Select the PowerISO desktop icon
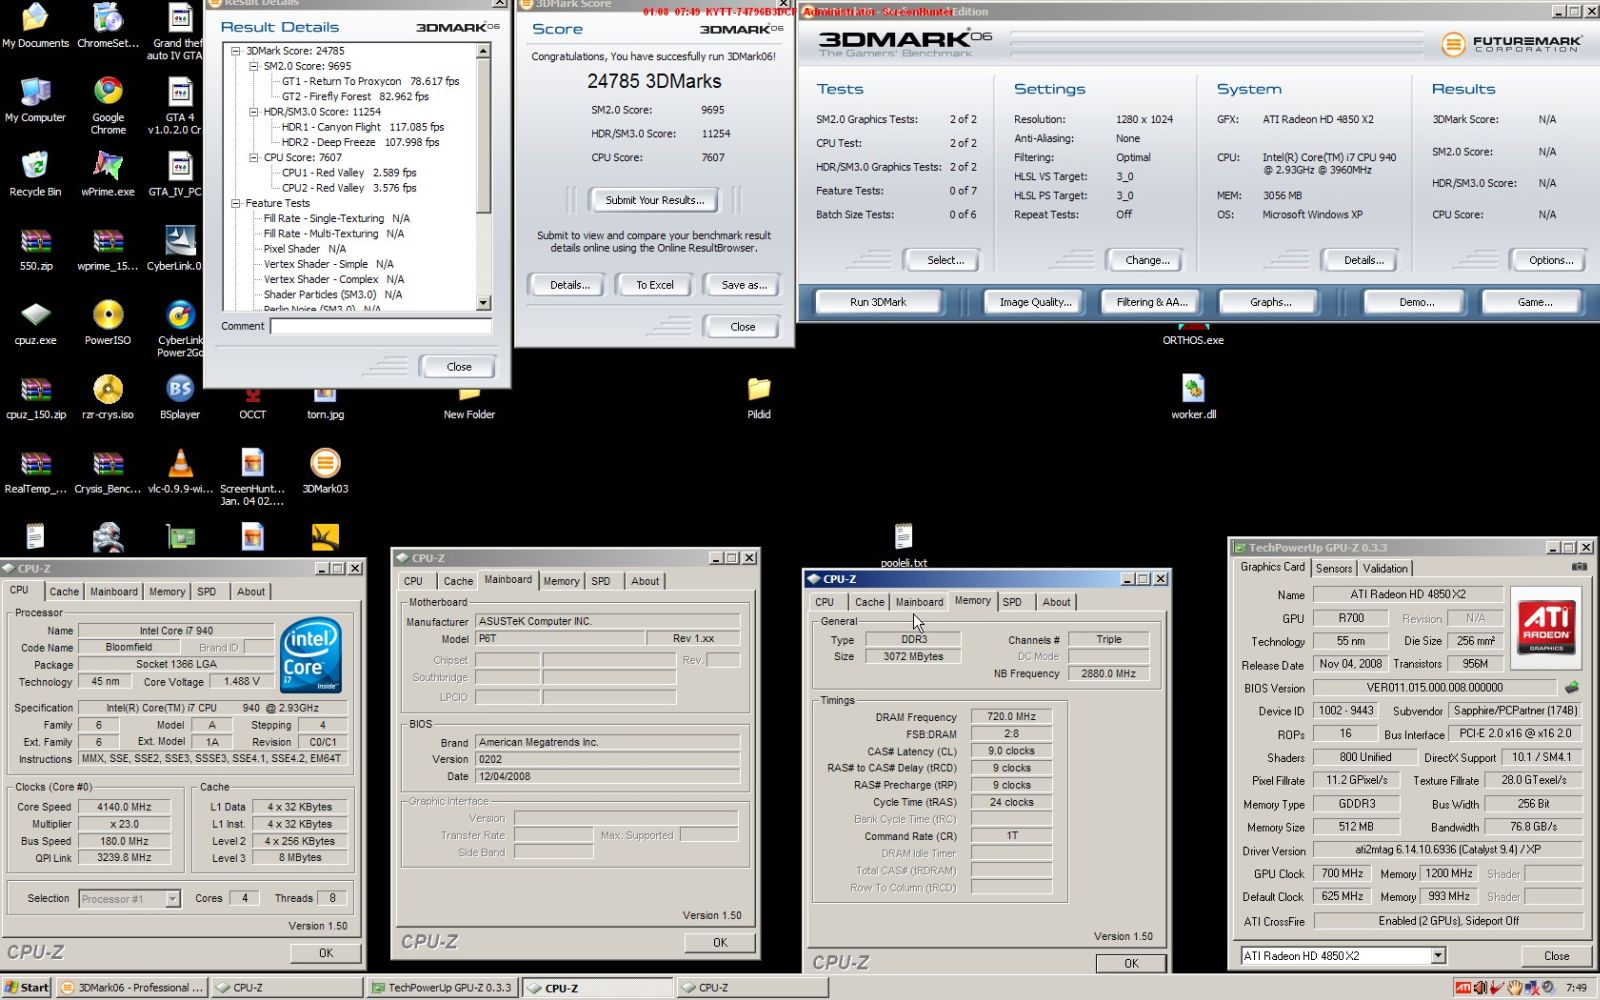This screenshot has height=1000, width=1600. pos(108,322)
